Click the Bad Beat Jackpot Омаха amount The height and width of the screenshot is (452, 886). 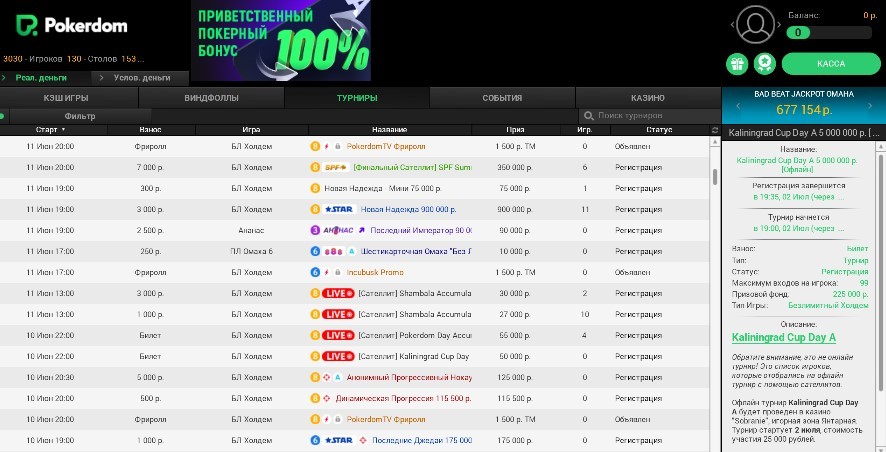(x=804, y=110)
